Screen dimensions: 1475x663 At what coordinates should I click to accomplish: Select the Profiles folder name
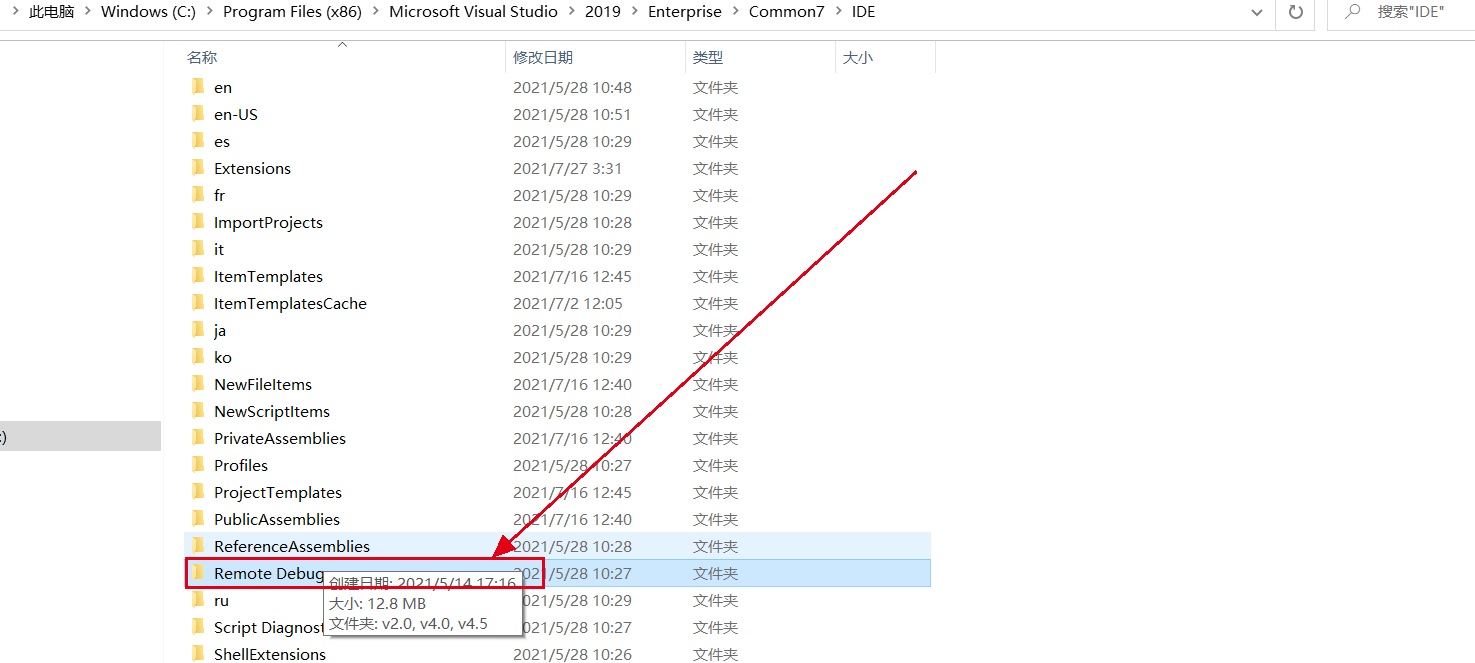point(241,465)
